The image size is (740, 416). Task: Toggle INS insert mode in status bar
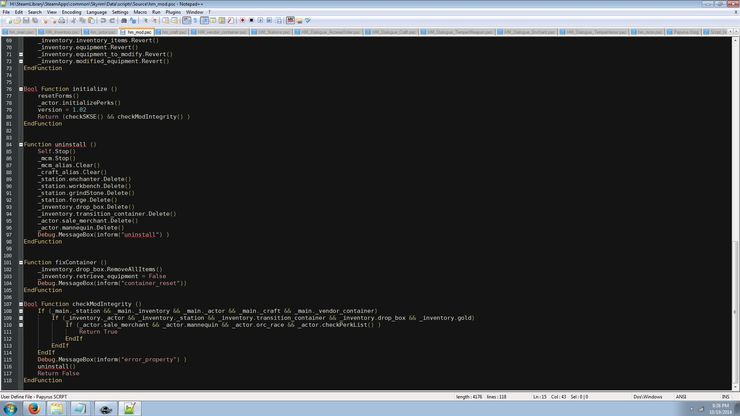[x=725, y=396]
